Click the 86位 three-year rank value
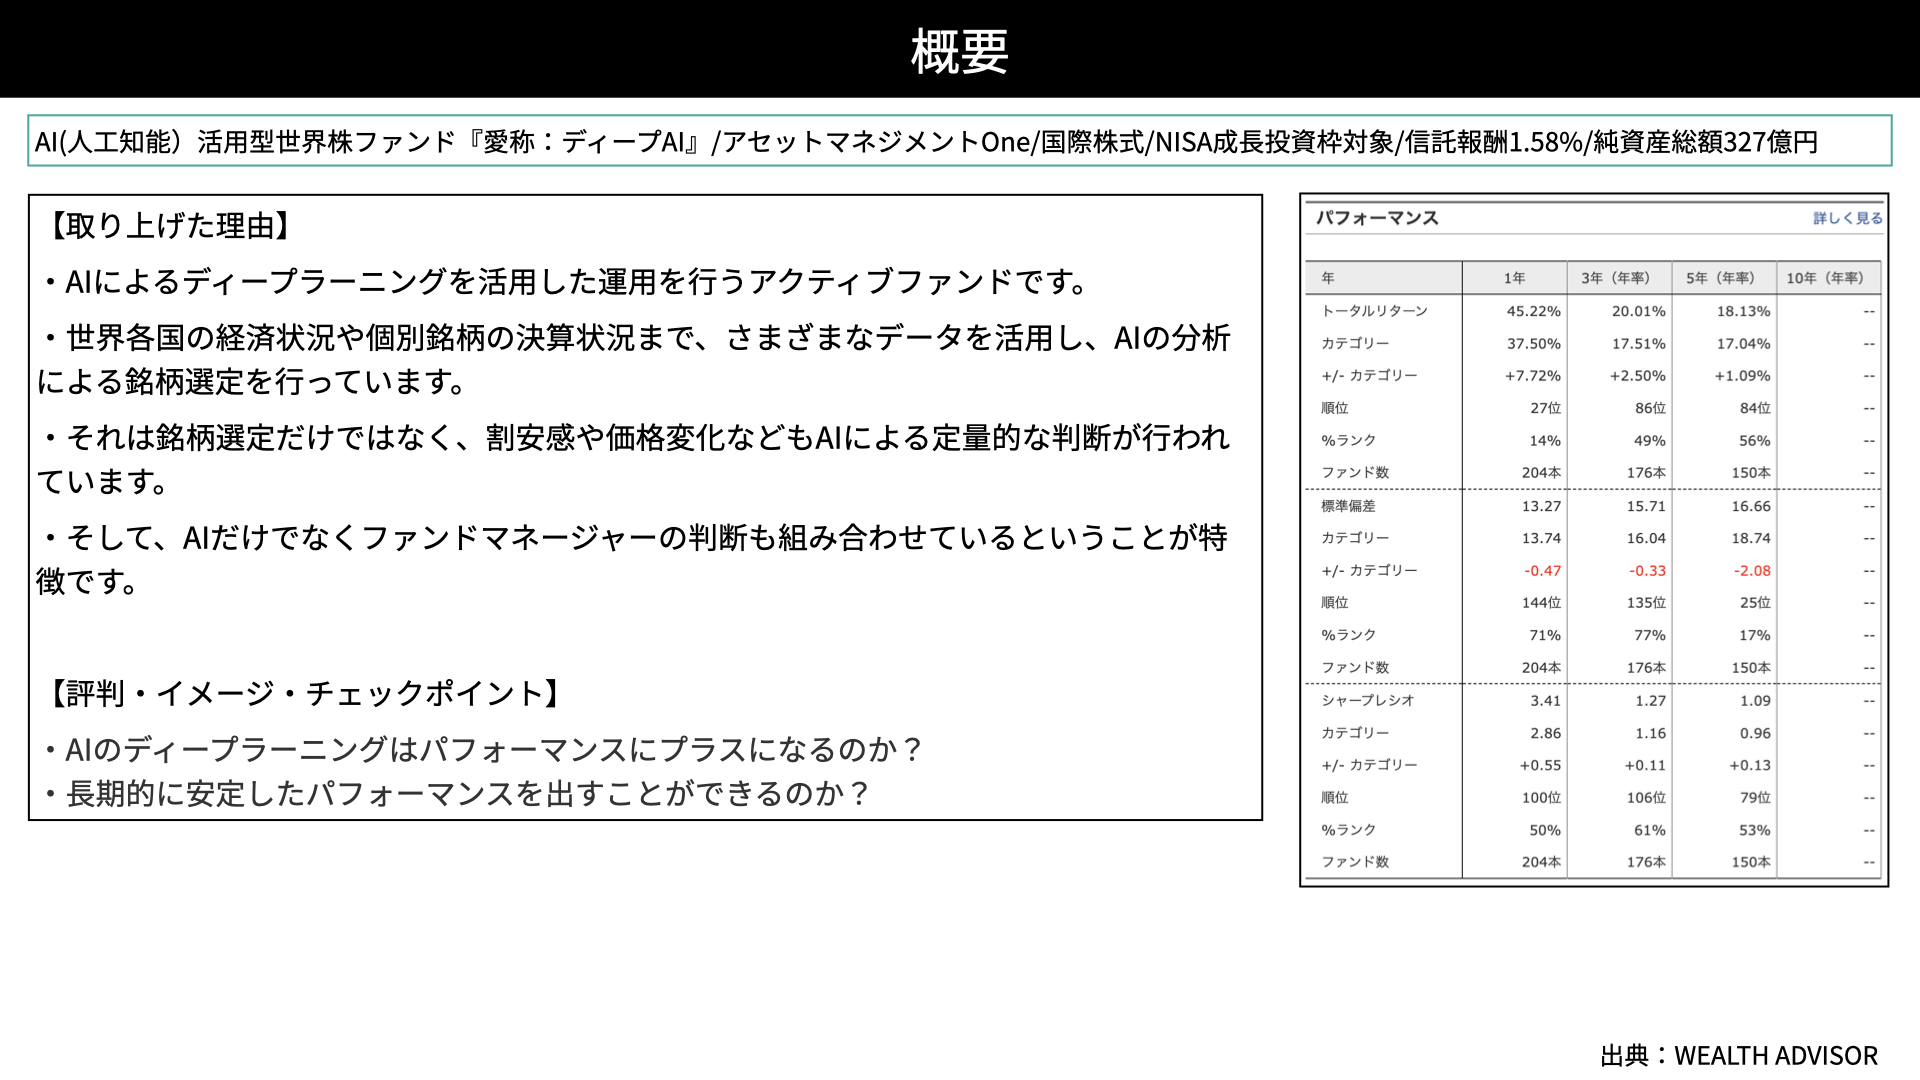The image size is (1920, 1080). 1650,408
